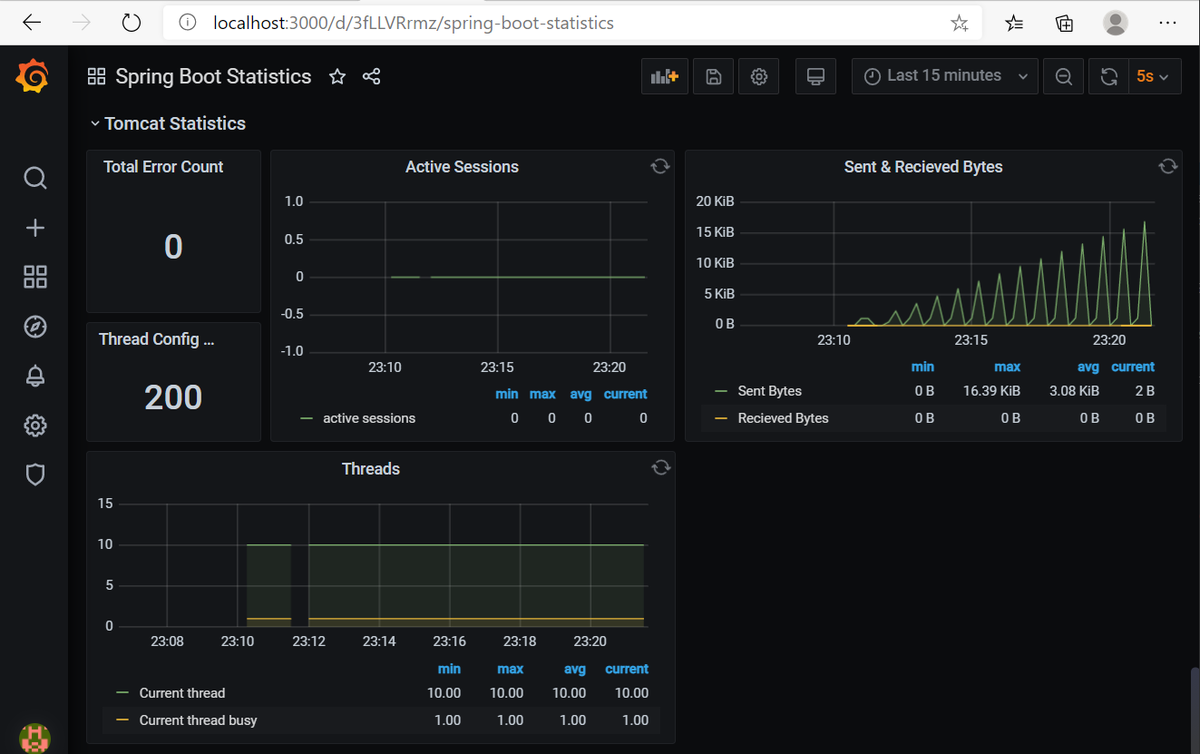The width and height of the screenshot is (1200, 754).
Task: Save the dashboard with disk icon
Action: pyautogui.click(x=714, y=77)
